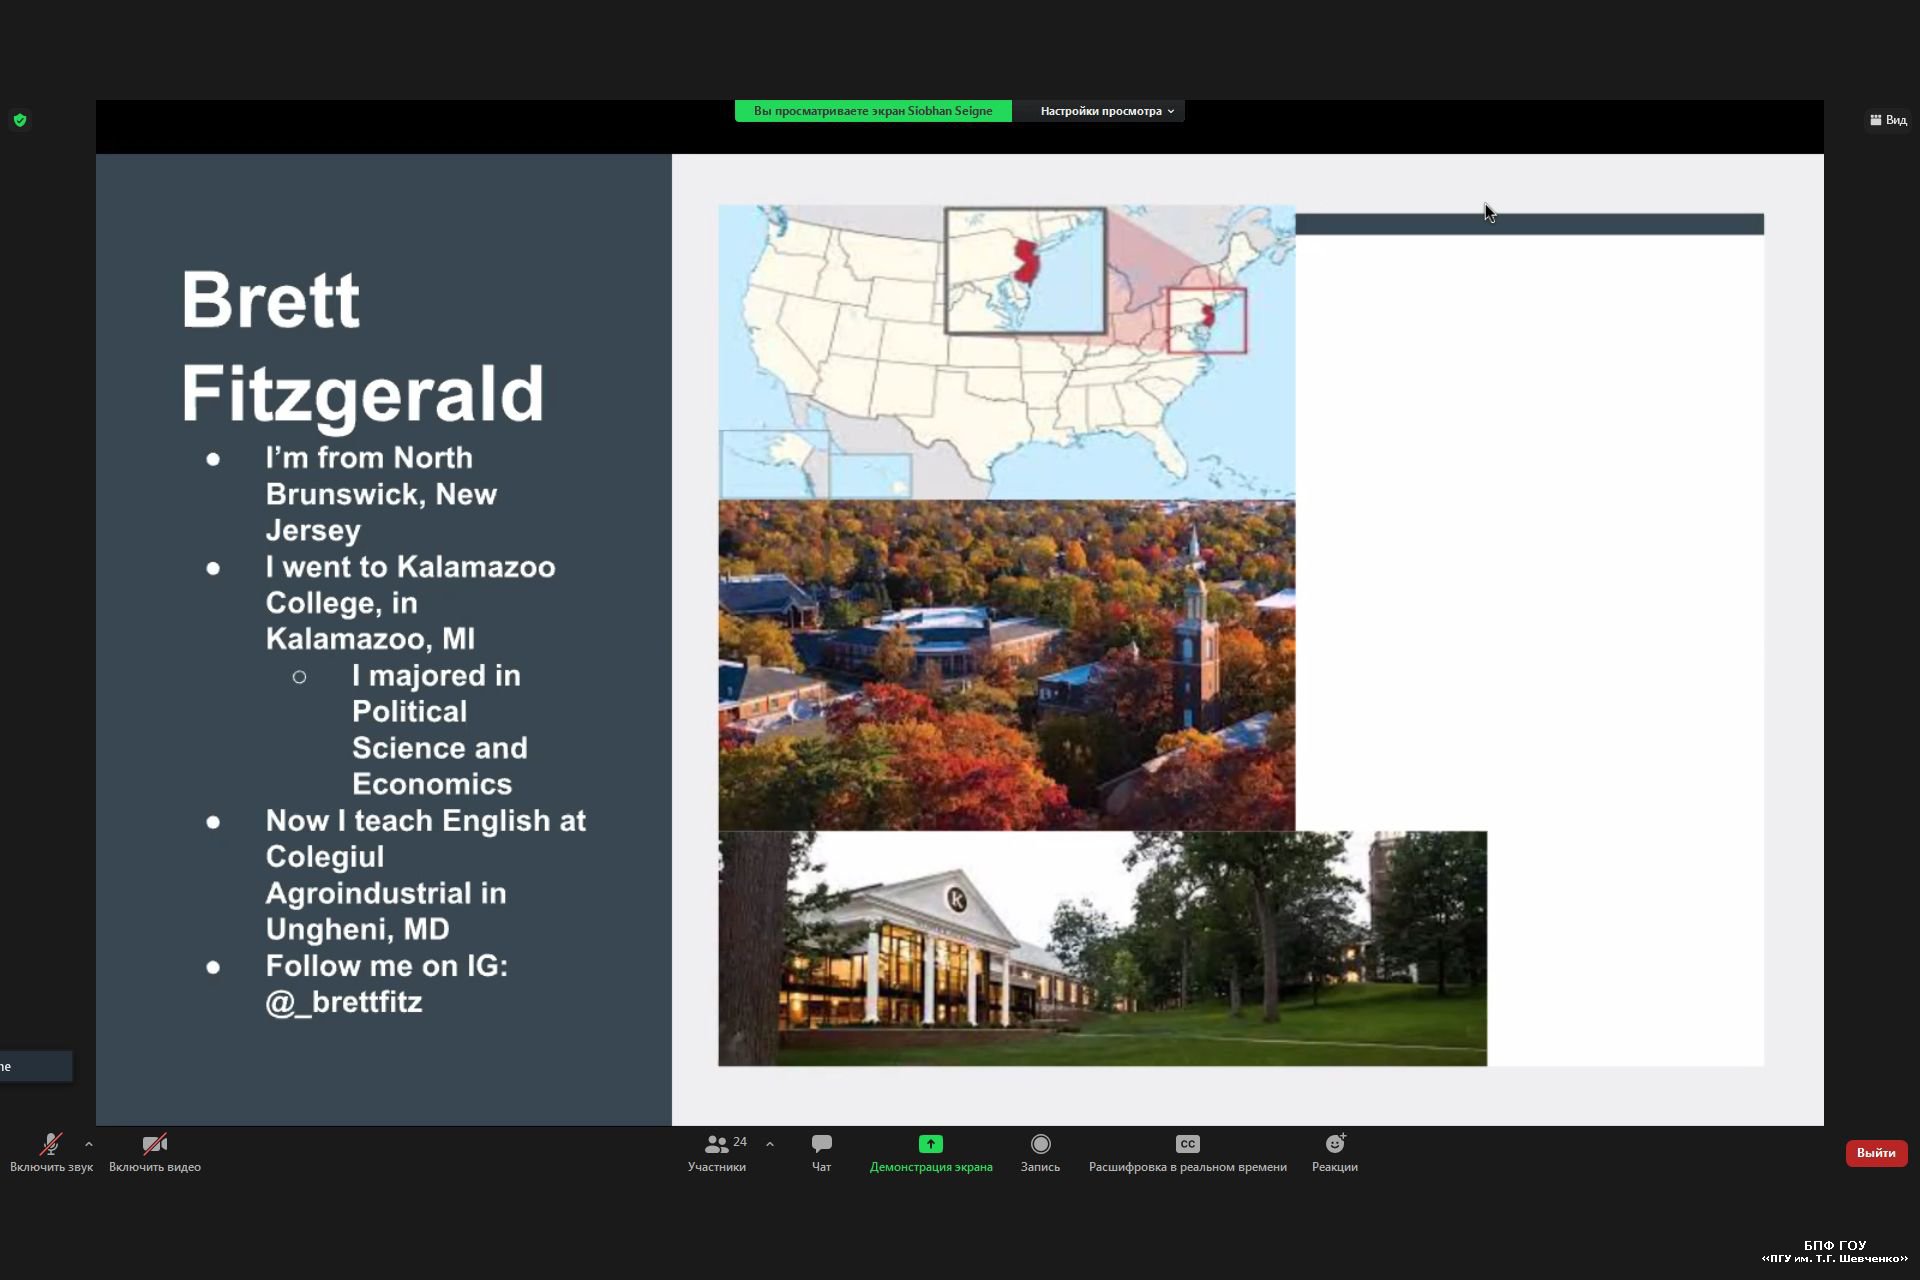
Task: Click the participant name label at left edge
Action: 35,1066
